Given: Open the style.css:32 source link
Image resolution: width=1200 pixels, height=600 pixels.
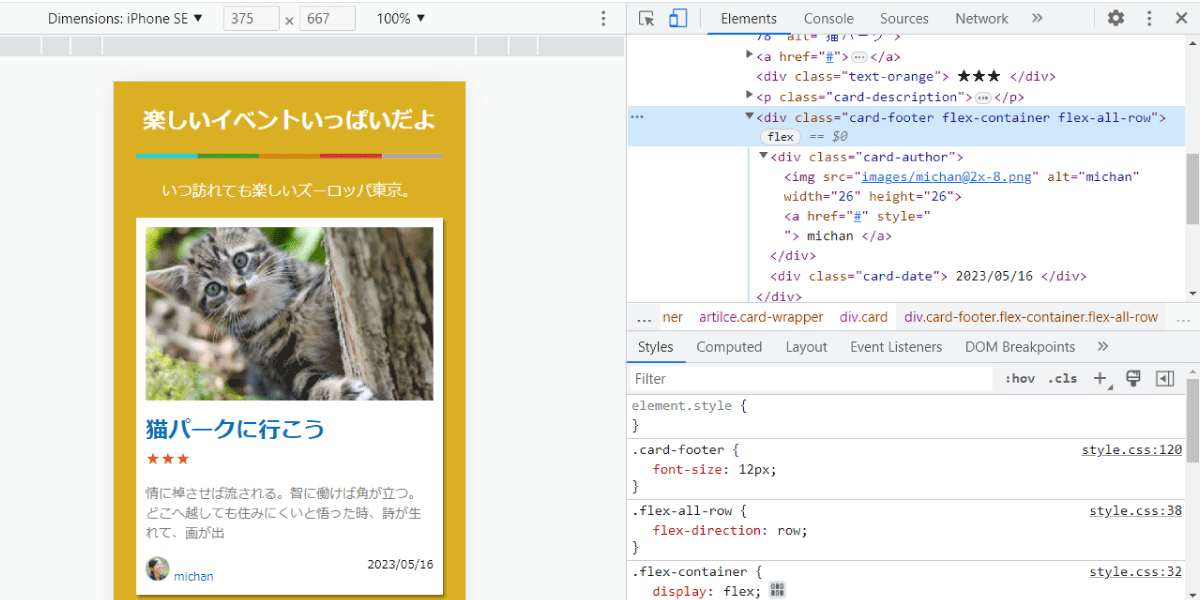Looking at the screenshot, I should [1135, 572].
